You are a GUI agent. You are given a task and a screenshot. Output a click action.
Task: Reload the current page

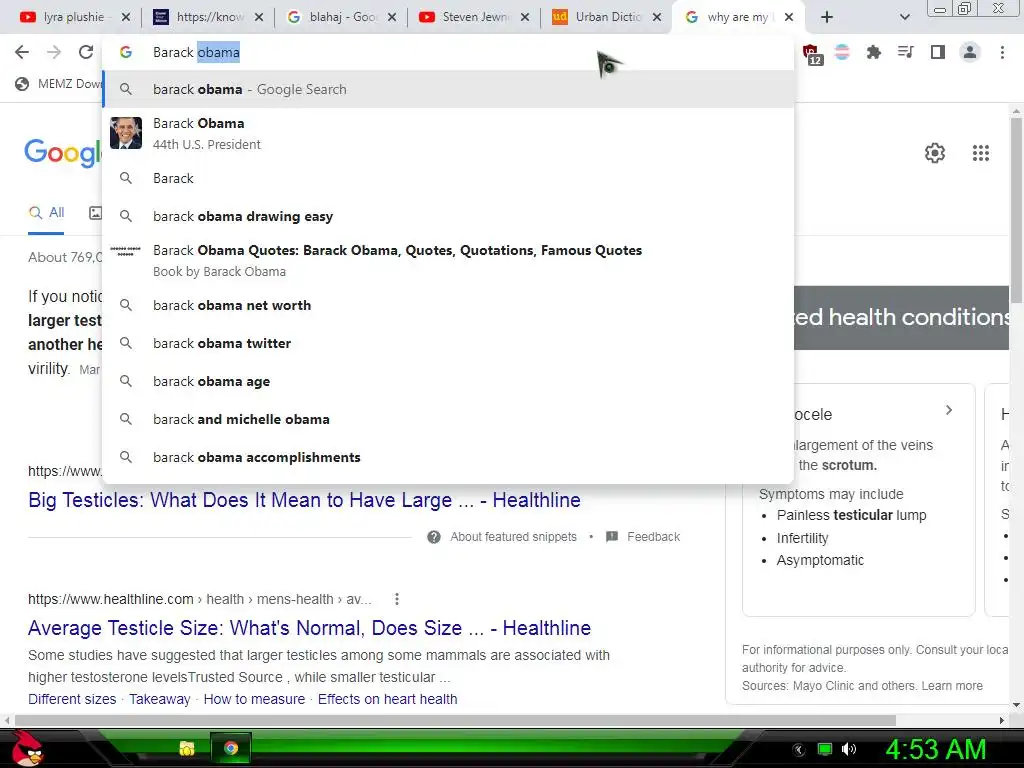coord(86,52)
